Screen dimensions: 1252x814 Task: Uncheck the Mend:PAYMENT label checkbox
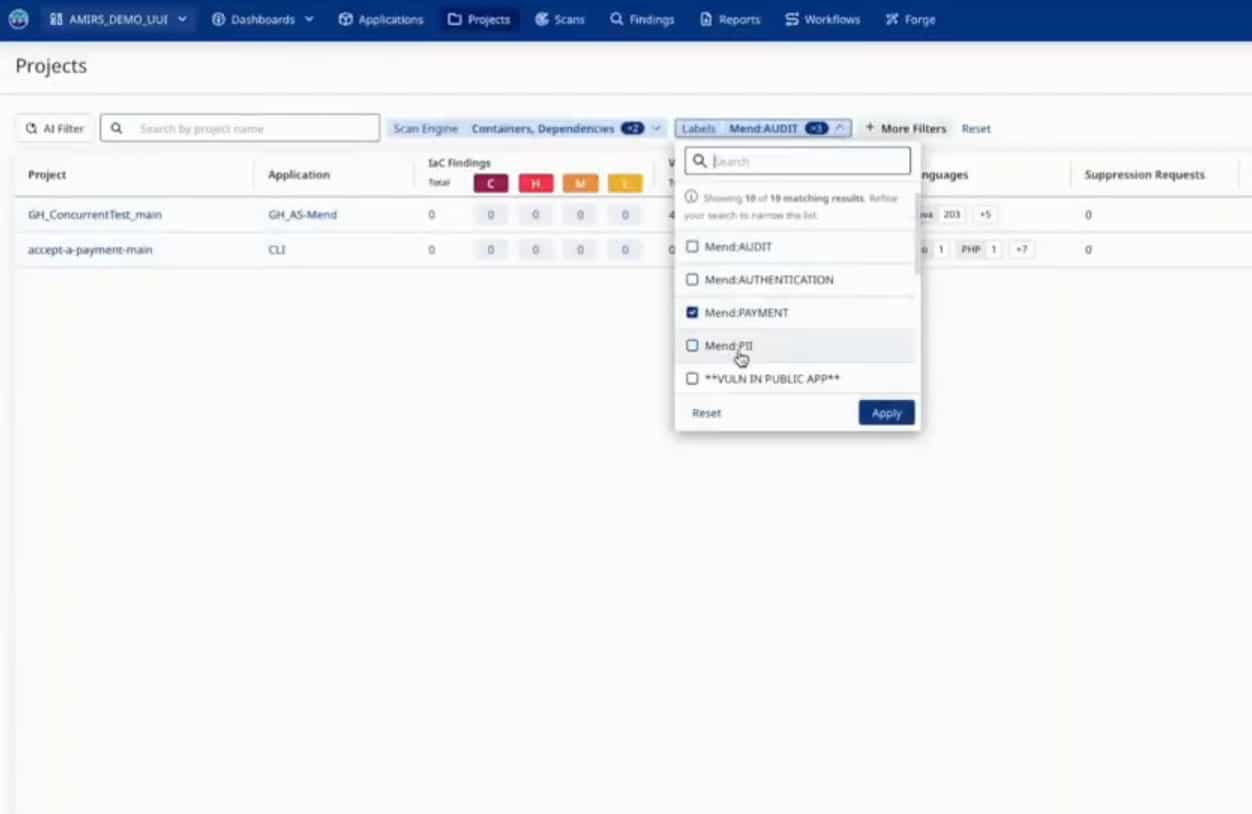tap(692, 313)
